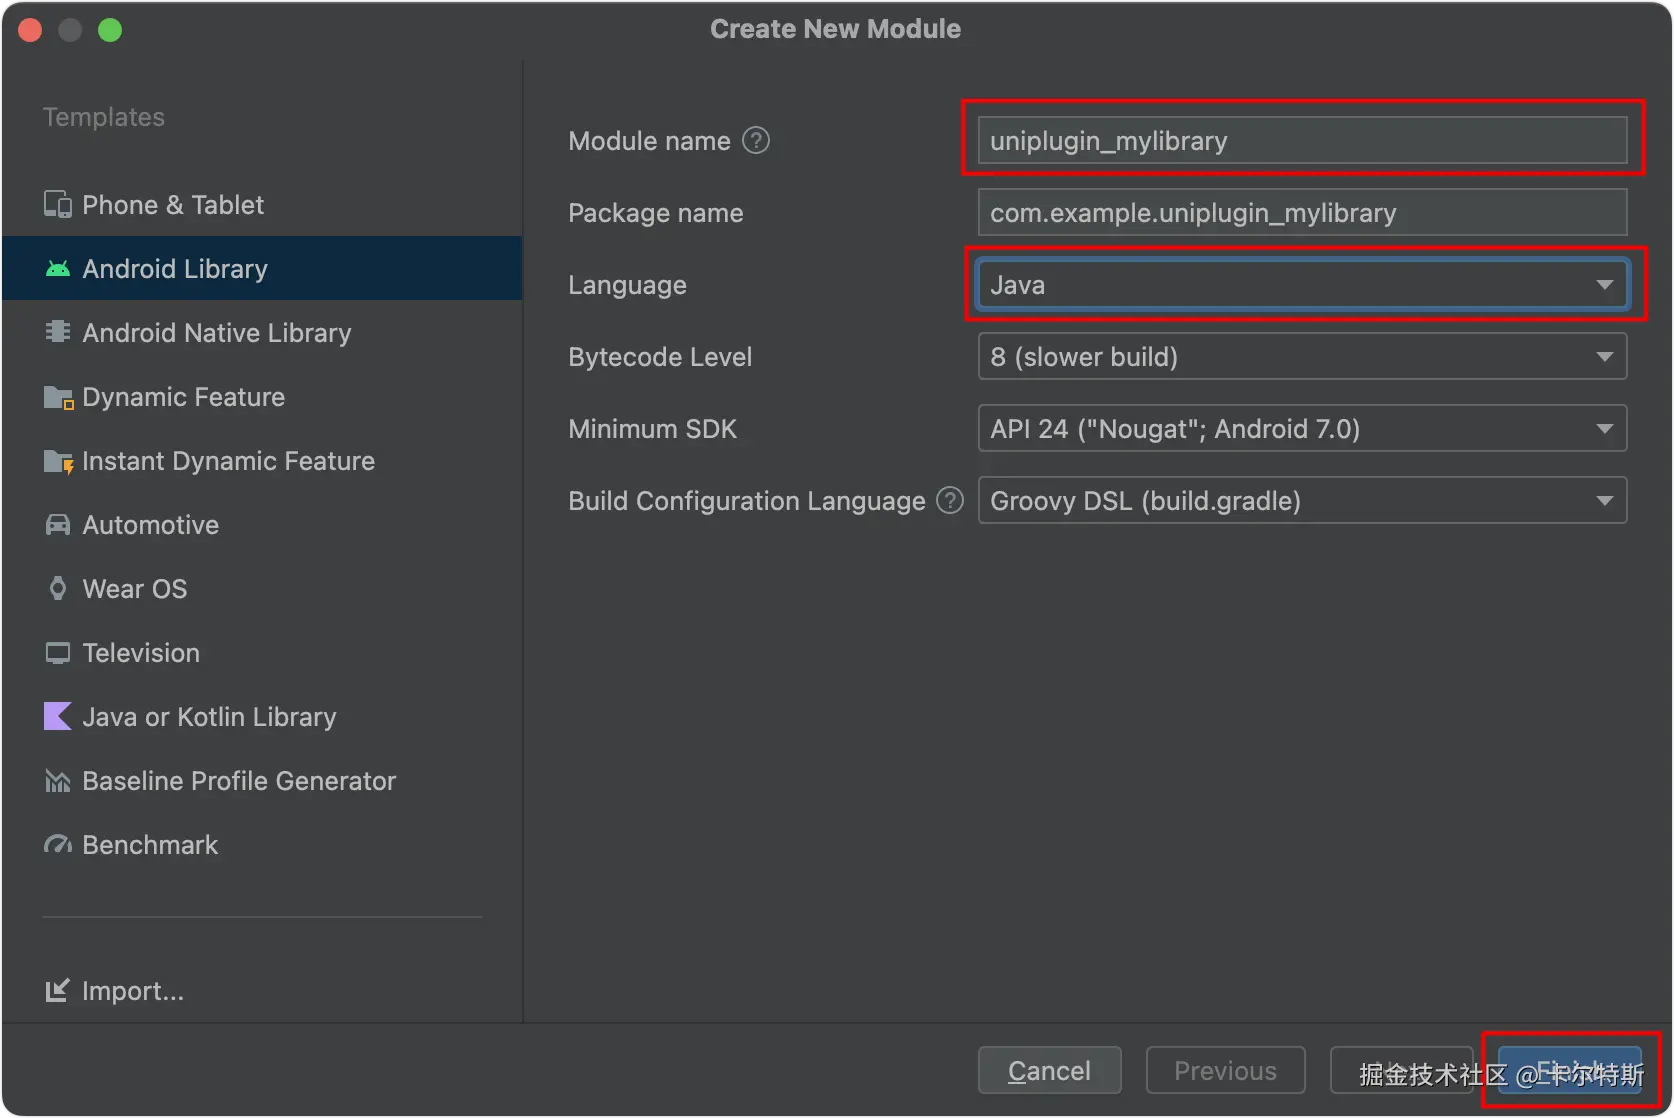Viewport: 1674px width, 1118px height.
Task: Open the Language dropdown
Action: coord(1302,285)
